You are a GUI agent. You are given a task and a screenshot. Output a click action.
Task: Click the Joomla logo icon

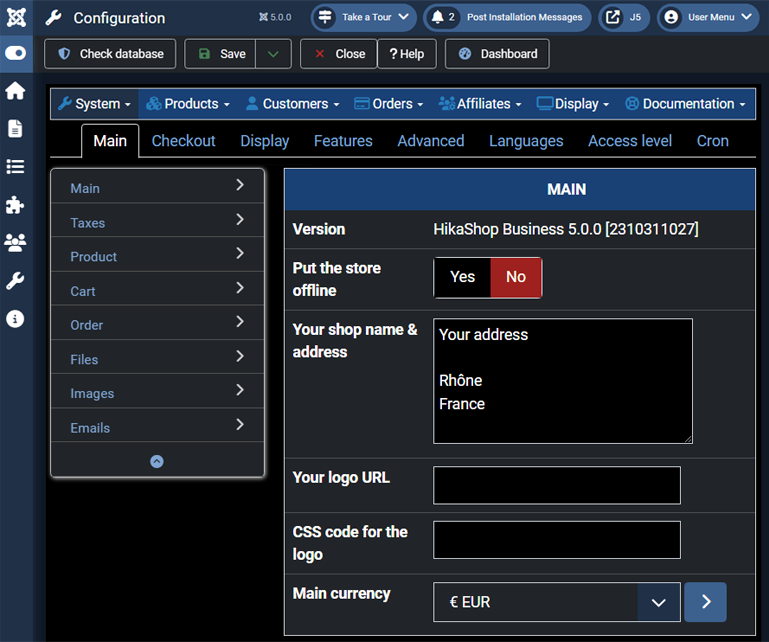point(16,18)
